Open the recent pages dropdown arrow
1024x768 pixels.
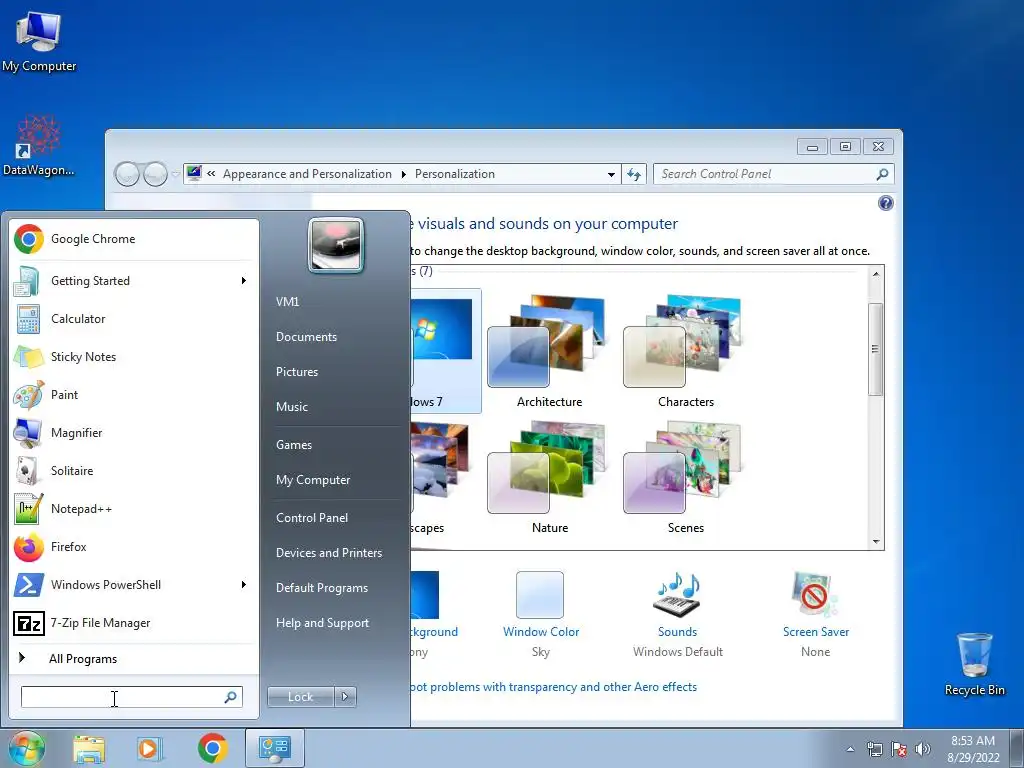click(x=176, y=174)
